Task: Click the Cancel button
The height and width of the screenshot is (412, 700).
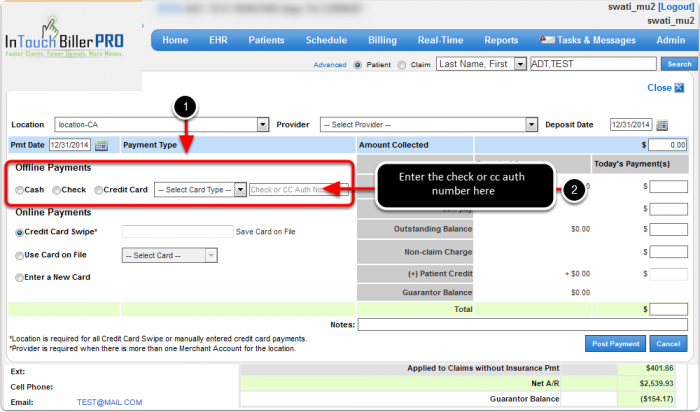Action: (x=666, y=344)
